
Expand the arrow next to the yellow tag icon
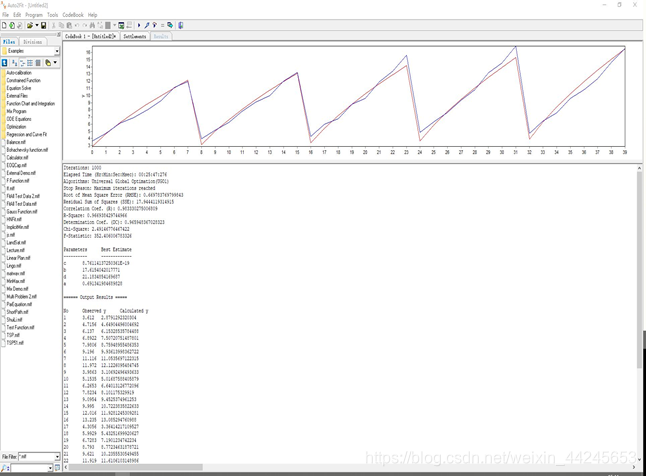point(55,63)
